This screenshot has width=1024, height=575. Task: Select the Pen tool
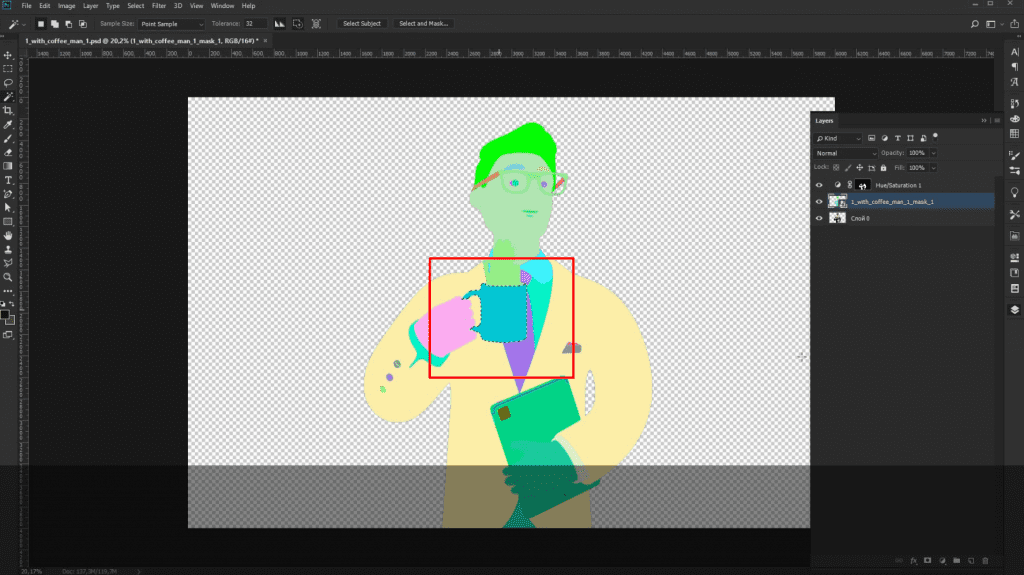[x=8, y=194]
